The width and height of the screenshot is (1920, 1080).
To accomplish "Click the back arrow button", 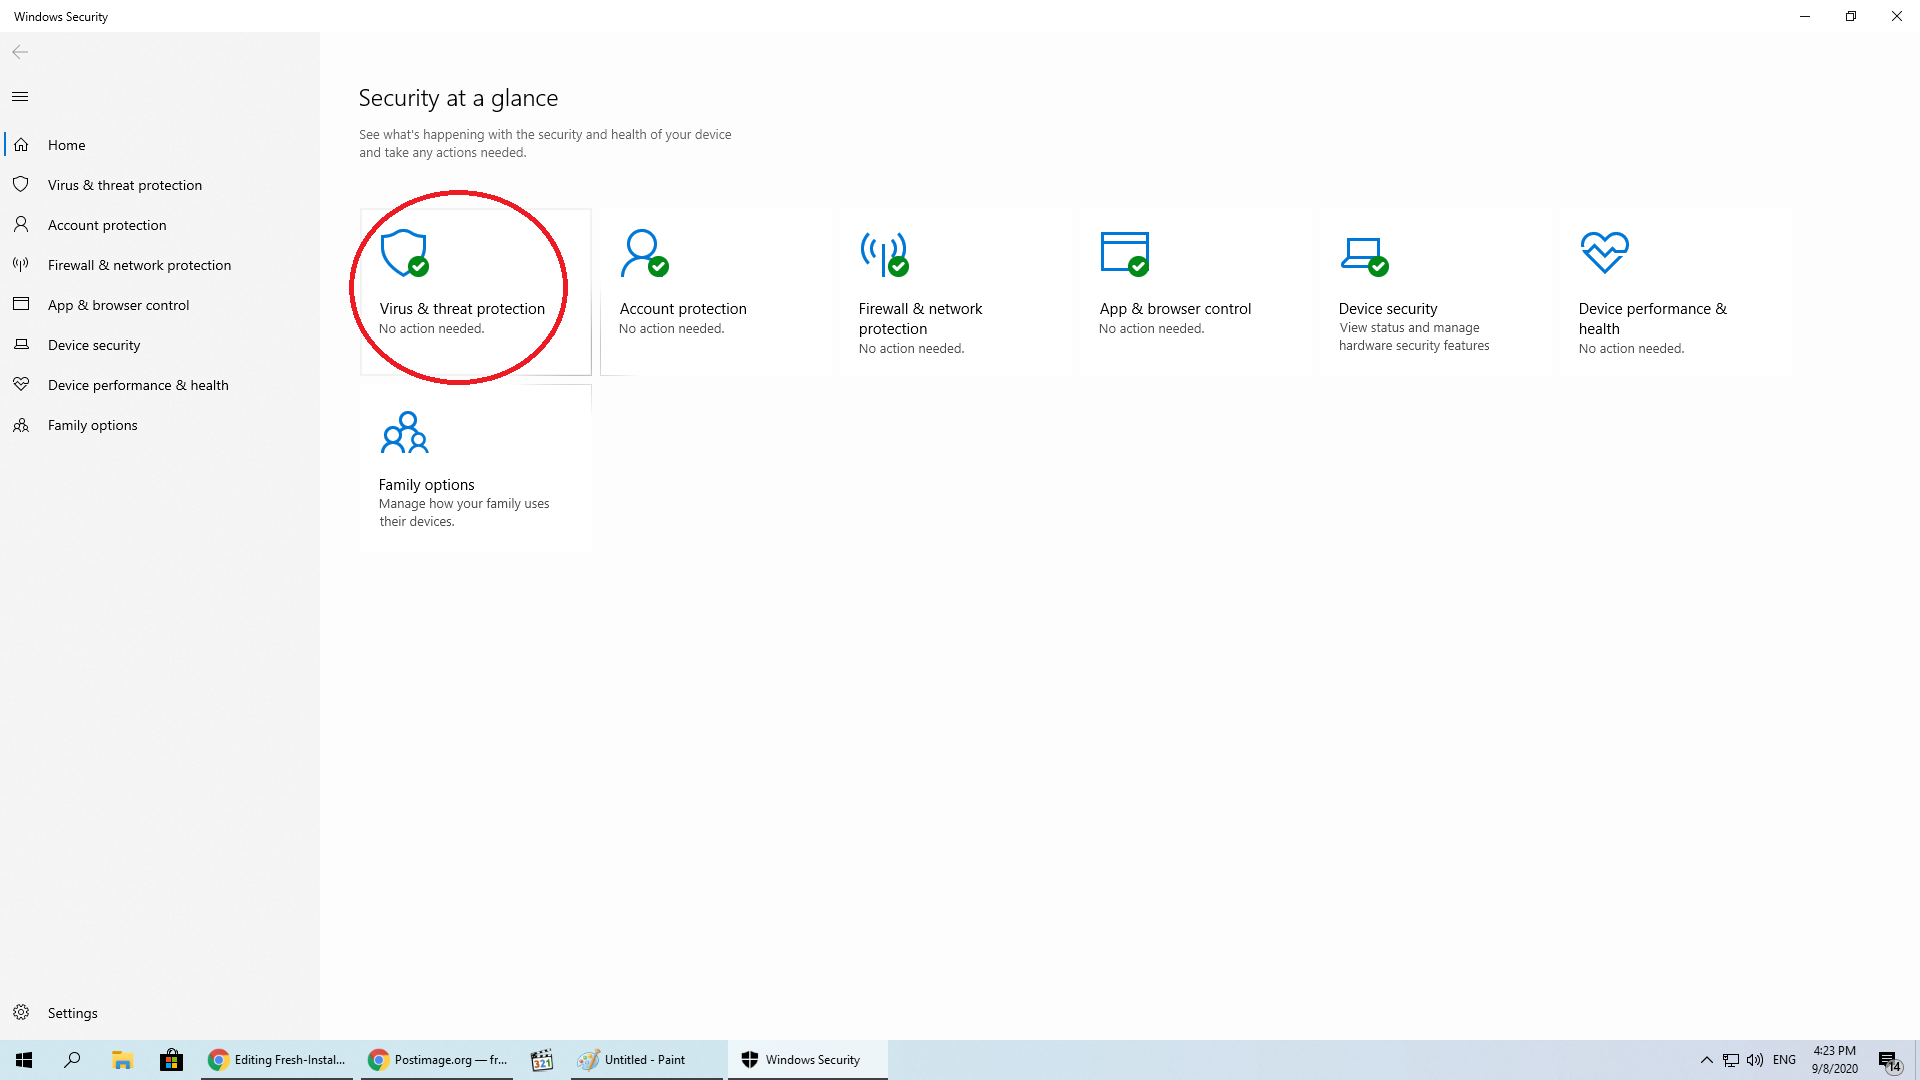I will click(x=20, y=52).
